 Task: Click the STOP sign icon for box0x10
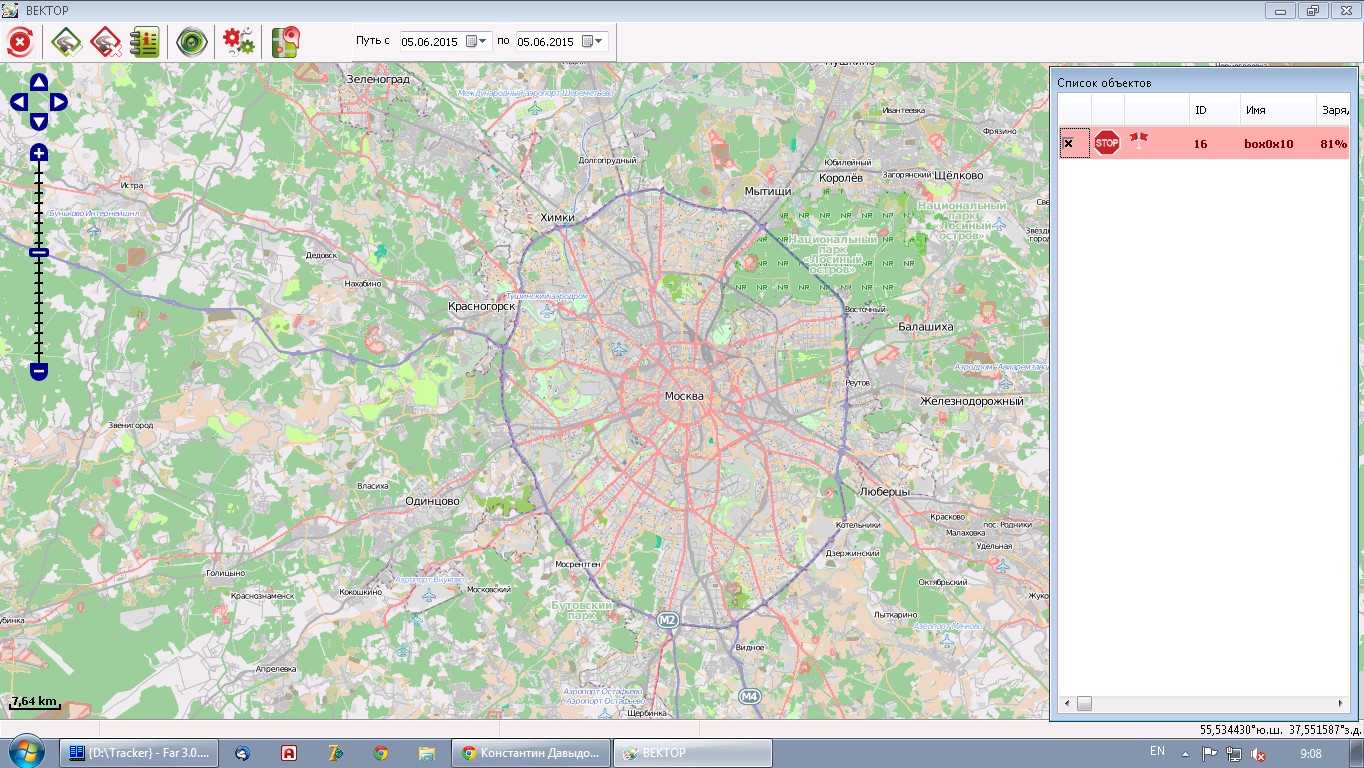(1107, 143)
